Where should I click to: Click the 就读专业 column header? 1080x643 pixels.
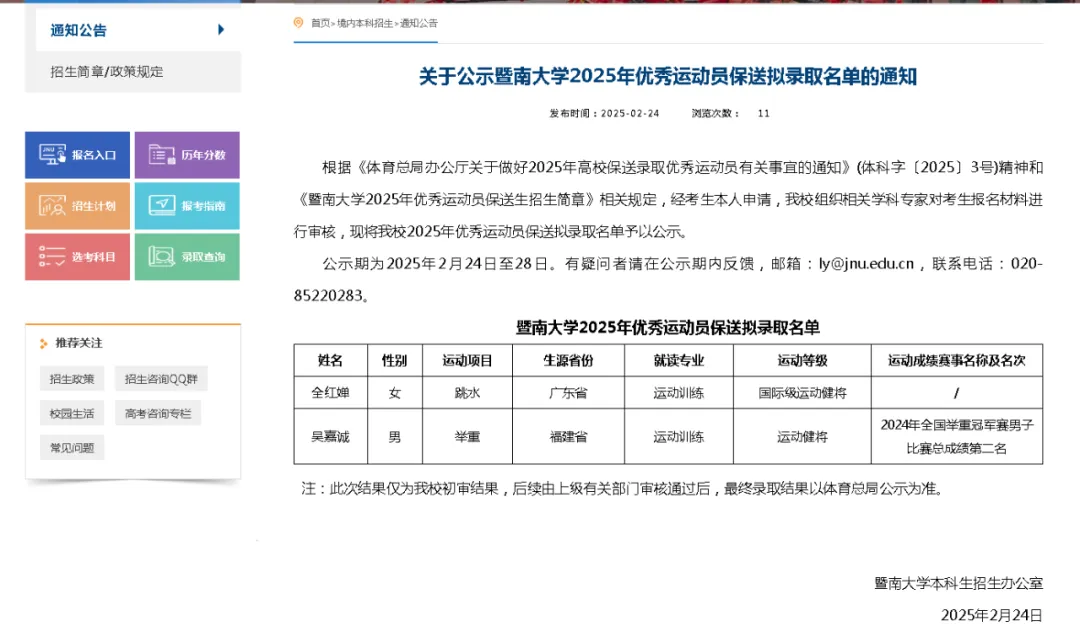click(x=678, y=360)
